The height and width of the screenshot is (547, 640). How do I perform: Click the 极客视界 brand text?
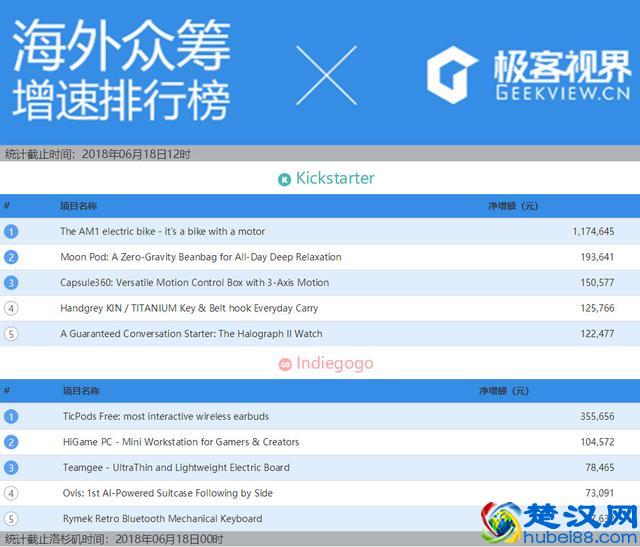point(562,67)
